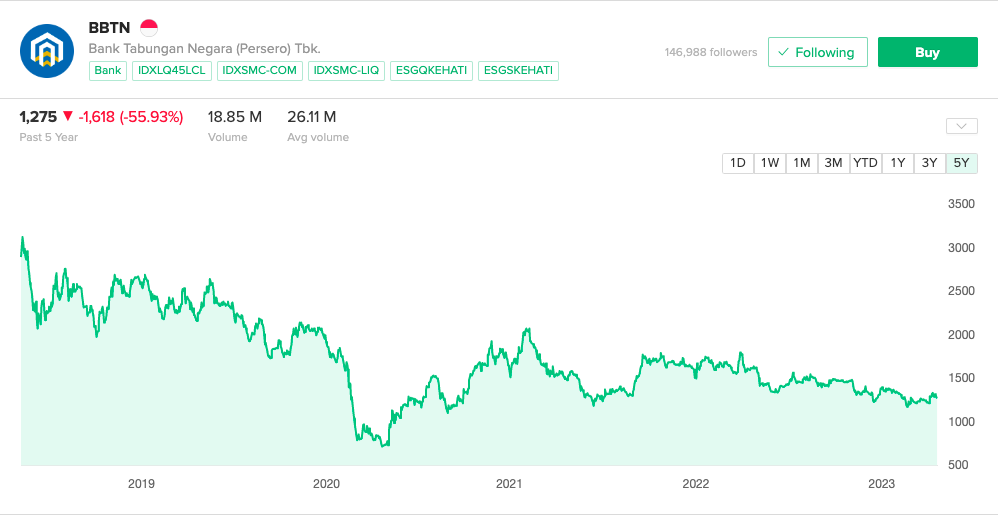Click the BBTN company logo icon
Viewport: 998px width, 515px height.
coord(48,50)
